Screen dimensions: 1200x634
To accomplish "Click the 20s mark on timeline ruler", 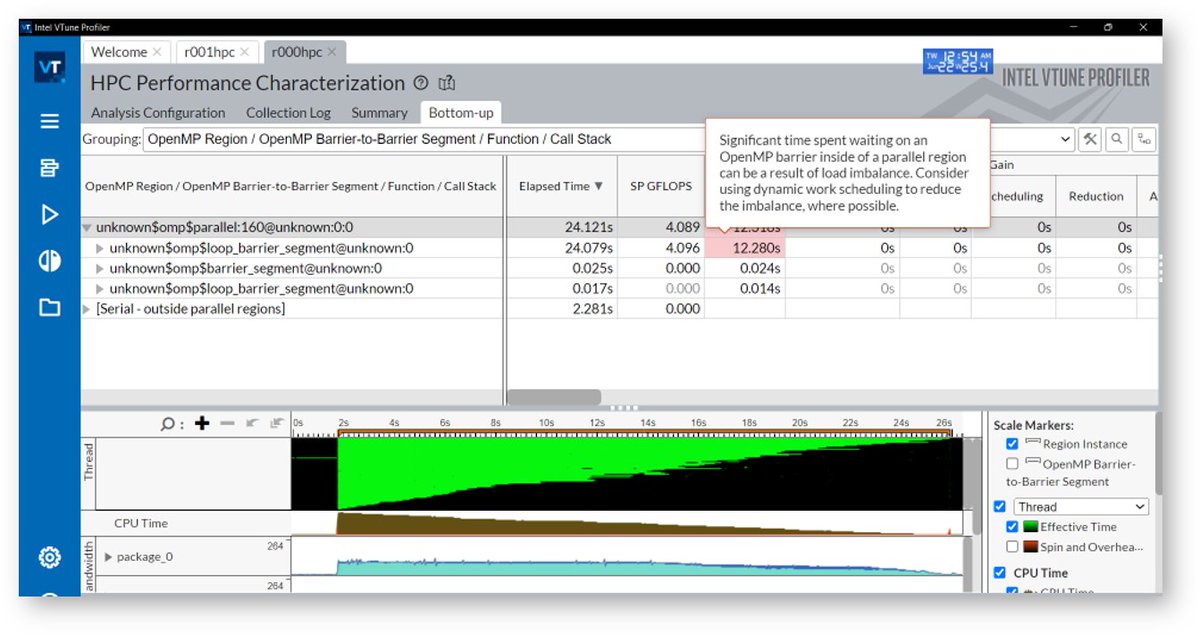I will click(x=800, y=424).
